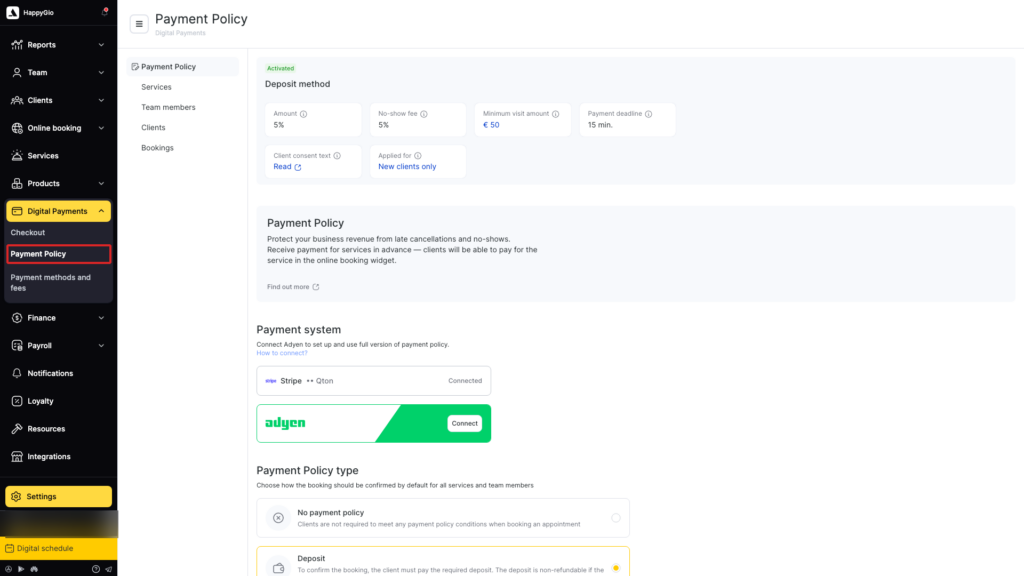
Task: Click the Loyalty icon in sidebar
Action: pos(17,401)
